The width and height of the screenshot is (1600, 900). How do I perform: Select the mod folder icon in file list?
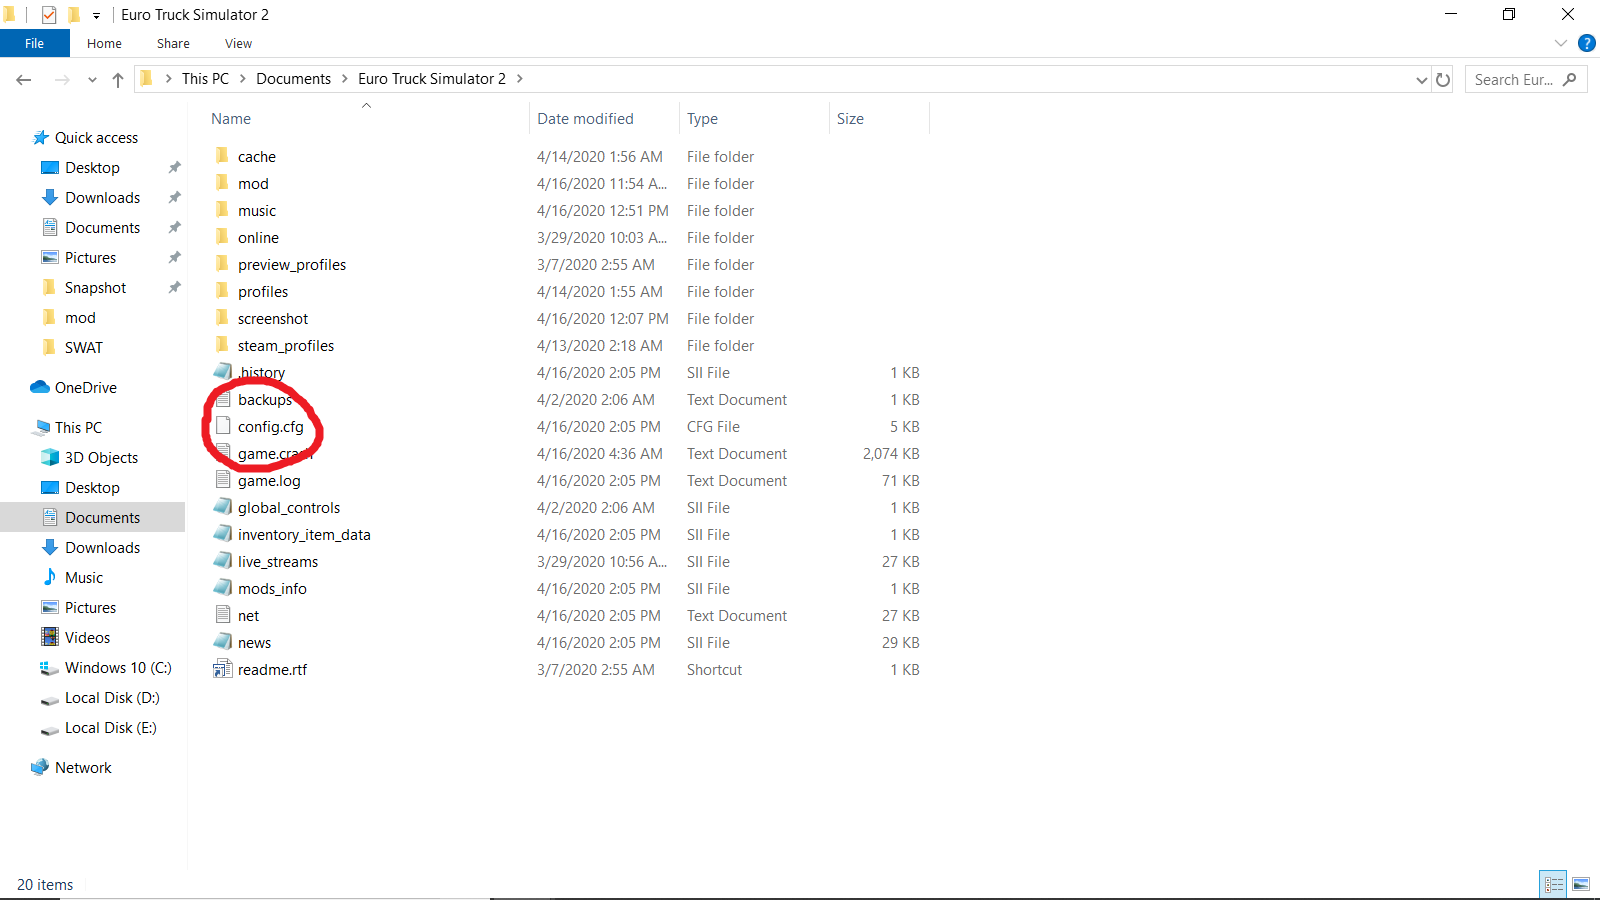(x=222, y=183)
